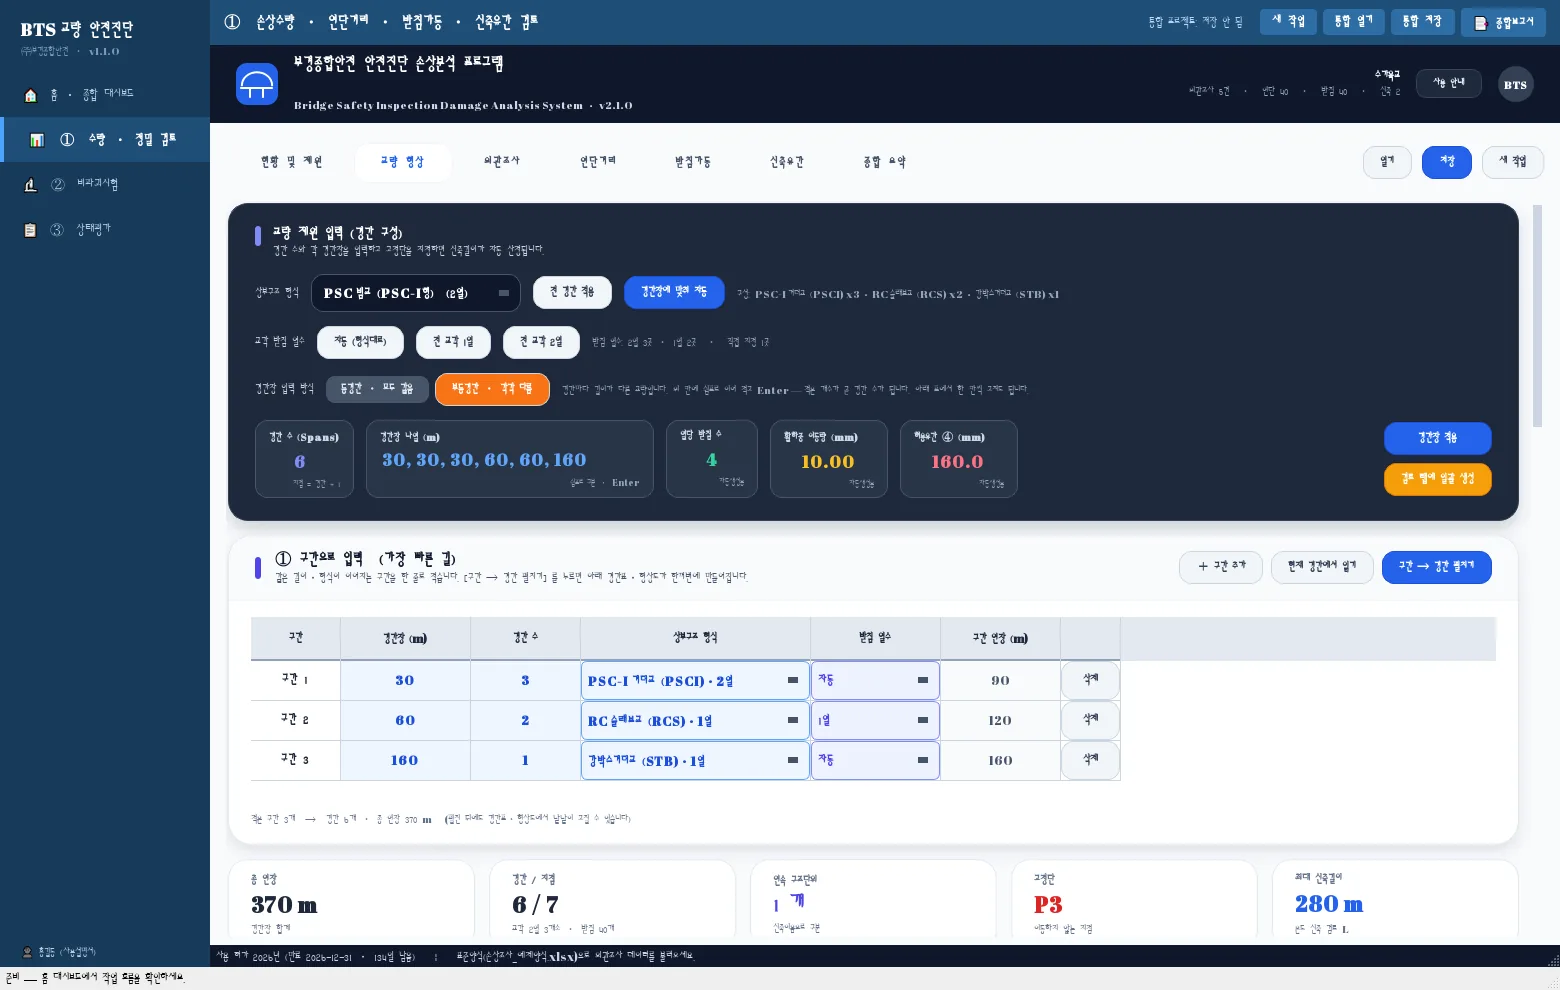1560x990 pixels.
Task: Click the 370 m total length value
Action: tap(284, 904)
